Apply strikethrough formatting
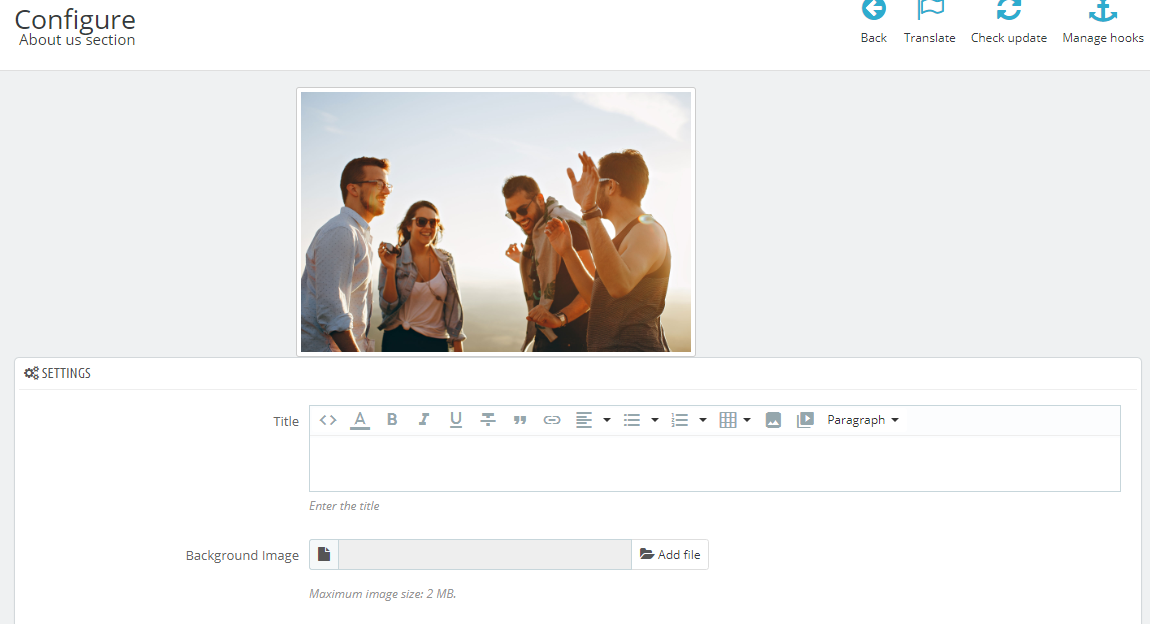Viewport: 1150px width, 624px height. [488, 420]
